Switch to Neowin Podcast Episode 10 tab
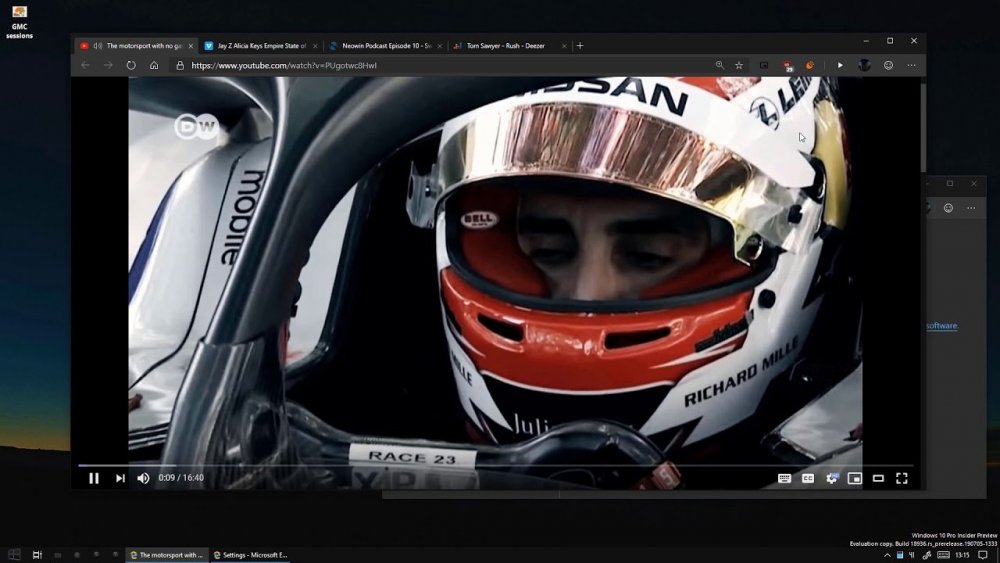This screenshot has width=1000, height=563. [386, 46]
